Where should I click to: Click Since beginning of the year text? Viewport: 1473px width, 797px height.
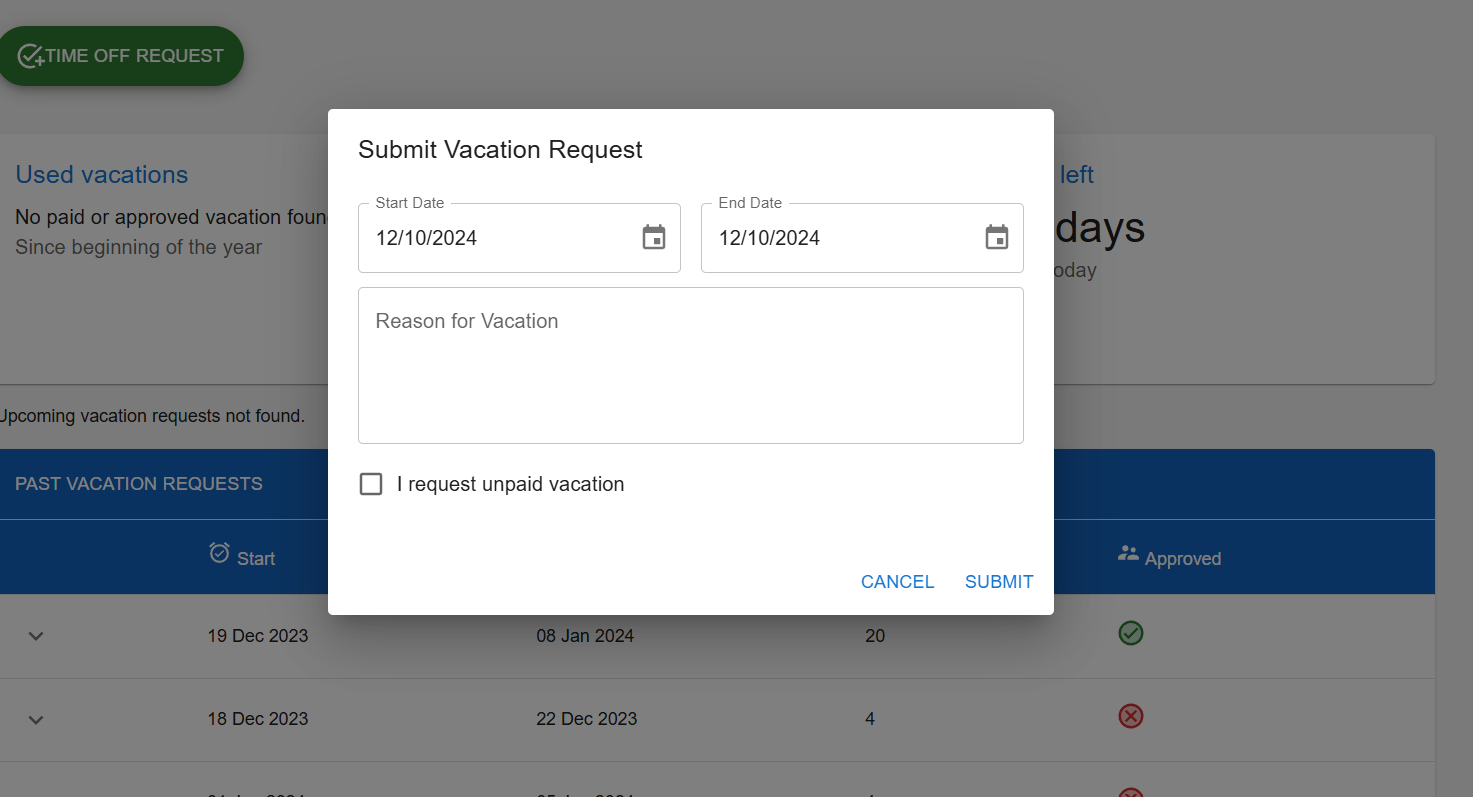138,247
